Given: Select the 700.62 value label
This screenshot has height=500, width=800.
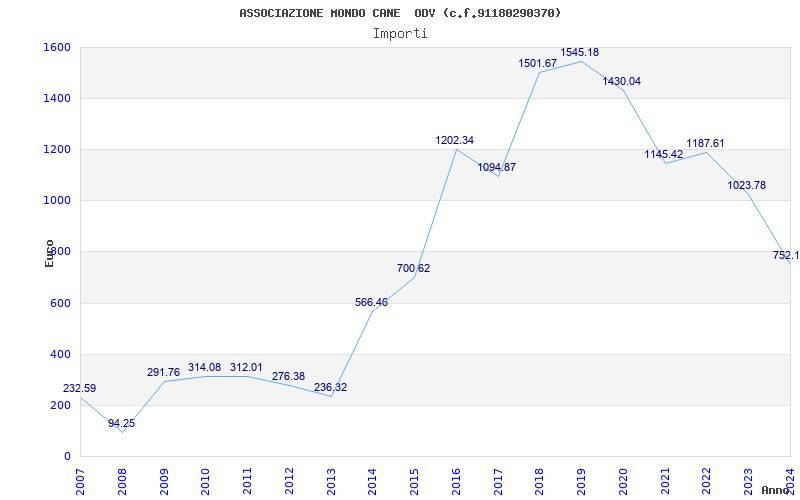Looking at the screenshot, I should [413, 268].
